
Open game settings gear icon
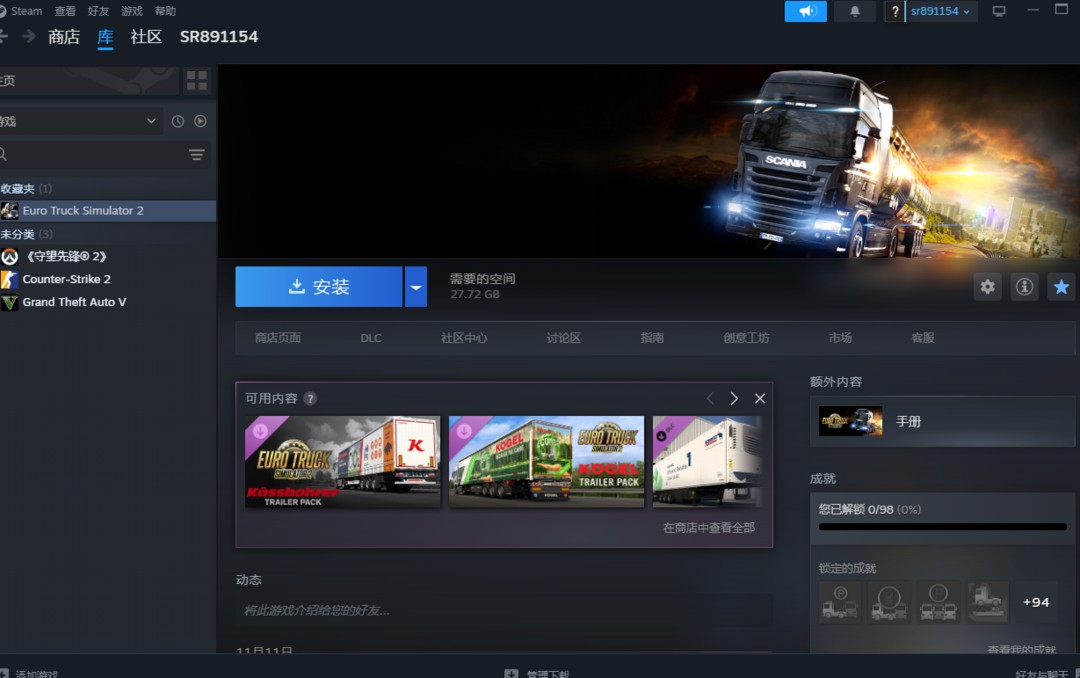(x=987, y=287)
